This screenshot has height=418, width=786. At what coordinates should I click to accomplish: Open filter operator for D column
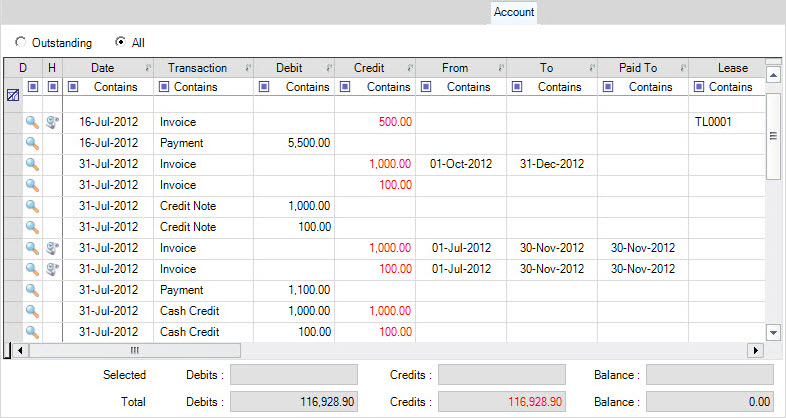tap(33, 87)
